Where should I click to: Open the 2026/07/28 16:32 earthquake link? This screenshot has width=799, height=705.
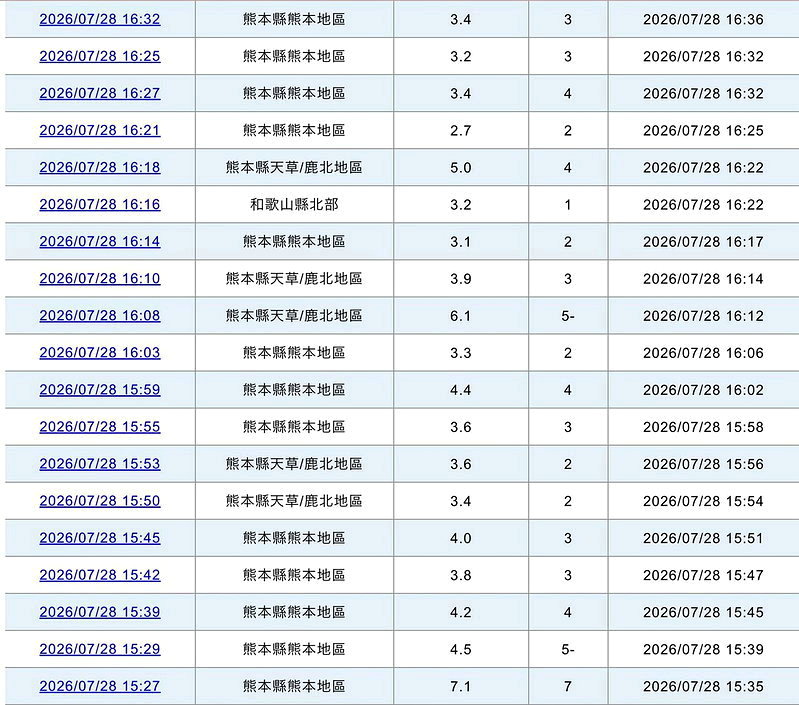coord(100,19)
